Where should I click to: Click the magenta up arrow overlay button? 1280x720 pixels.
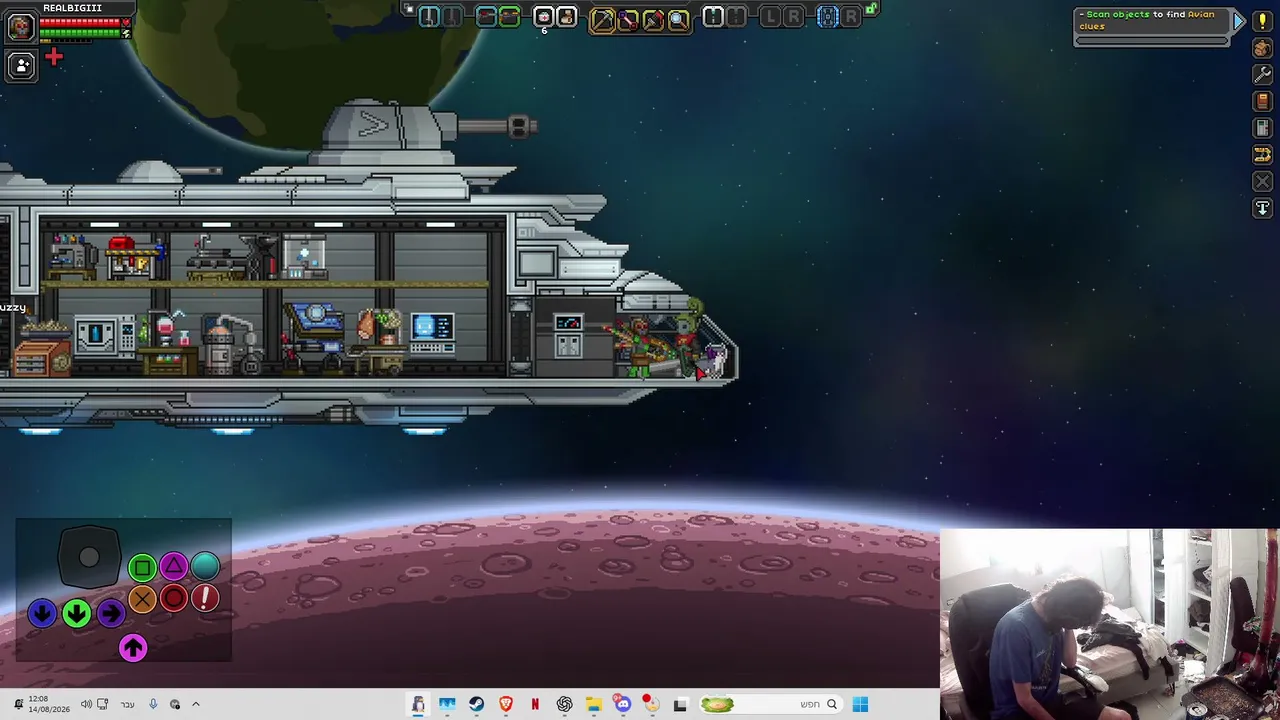coord(133,648)
